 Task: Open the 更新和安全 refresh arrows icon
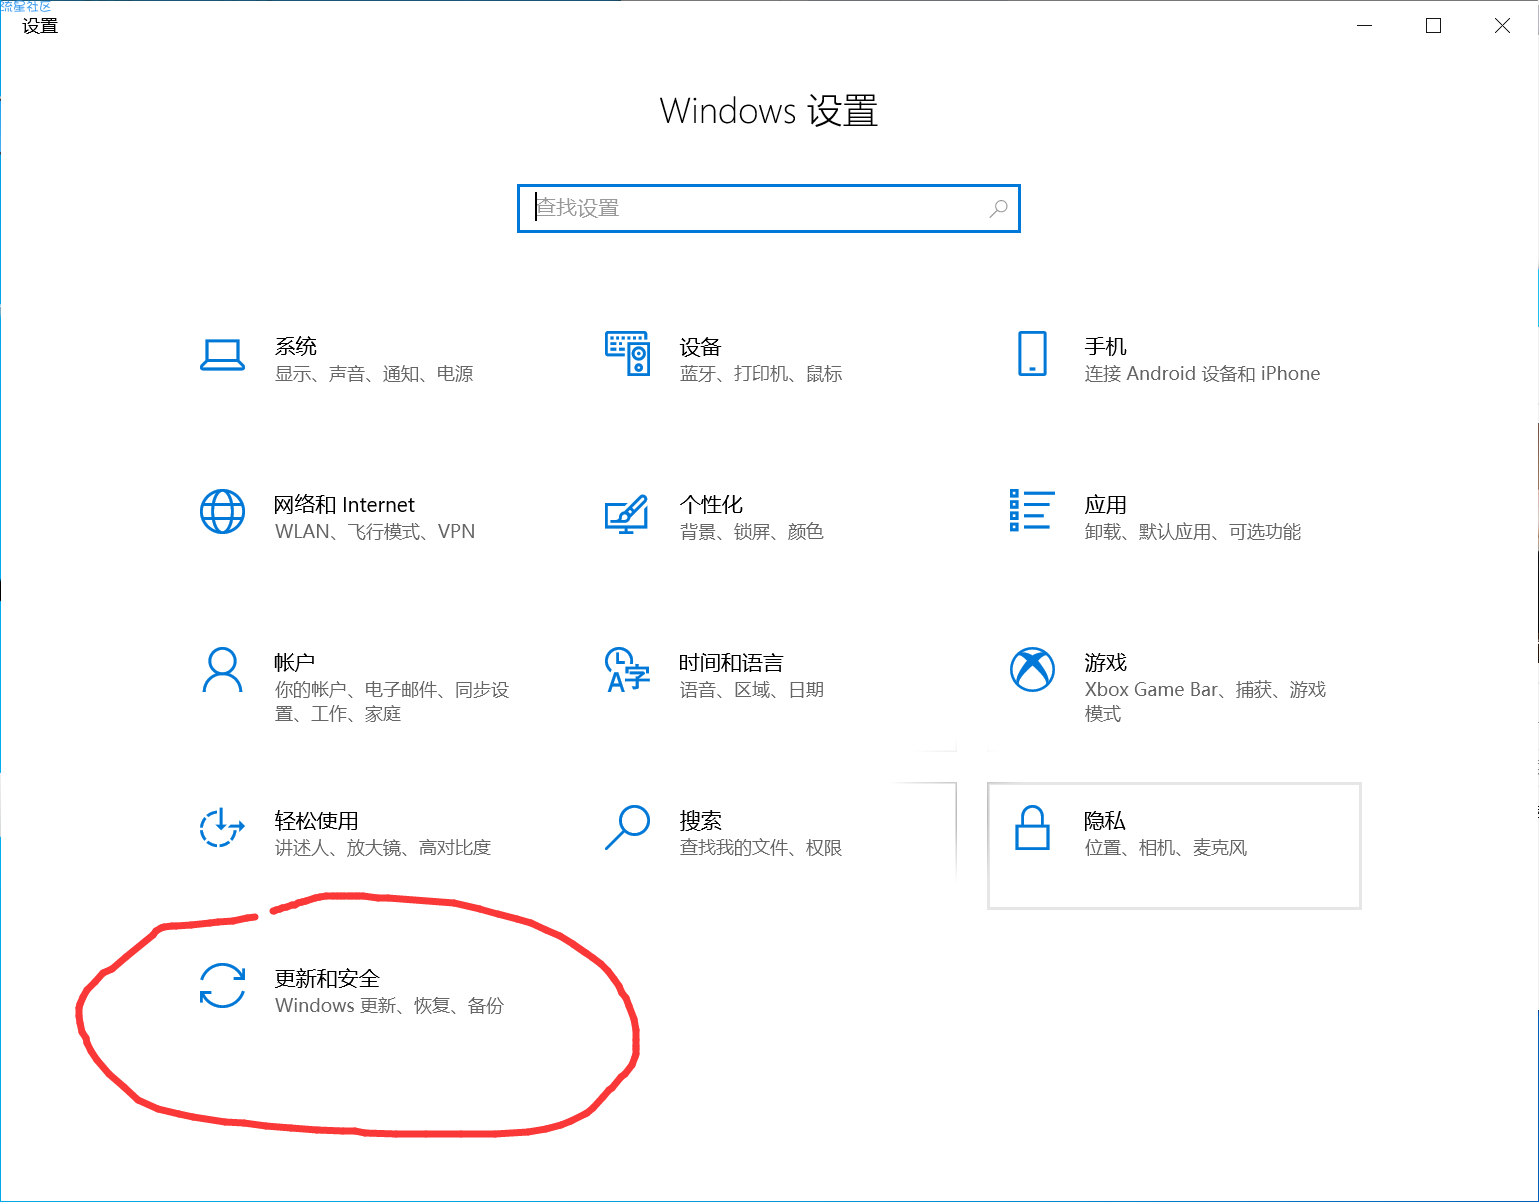tap(222, 985)
